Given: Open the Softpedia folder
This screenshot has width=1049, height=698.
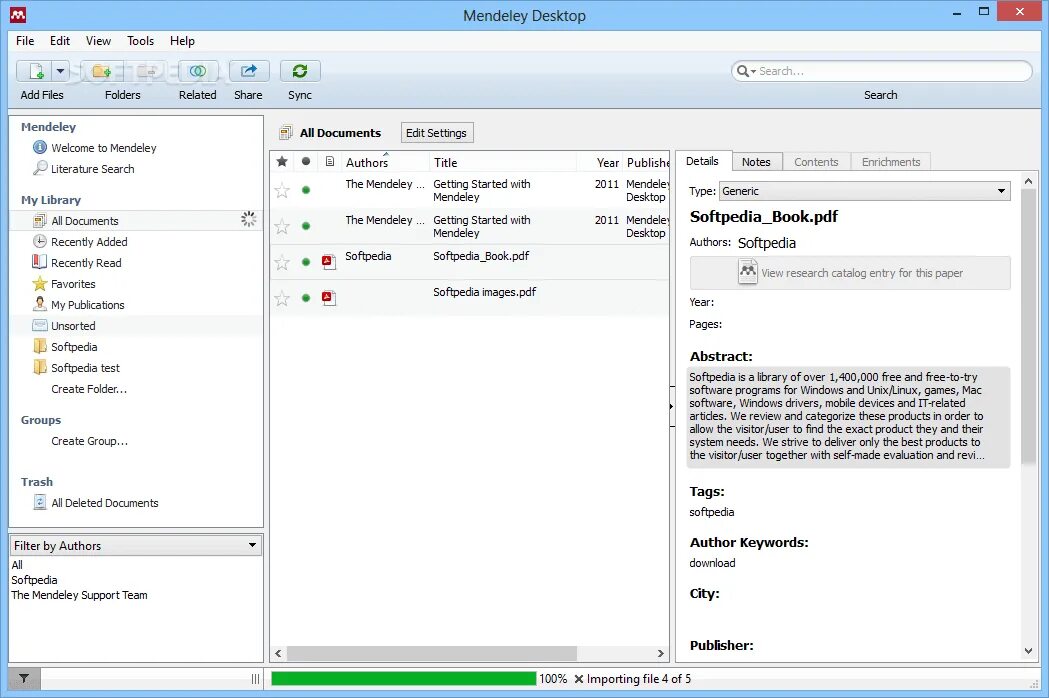Looking at the screenshot, I should point(74,347).
